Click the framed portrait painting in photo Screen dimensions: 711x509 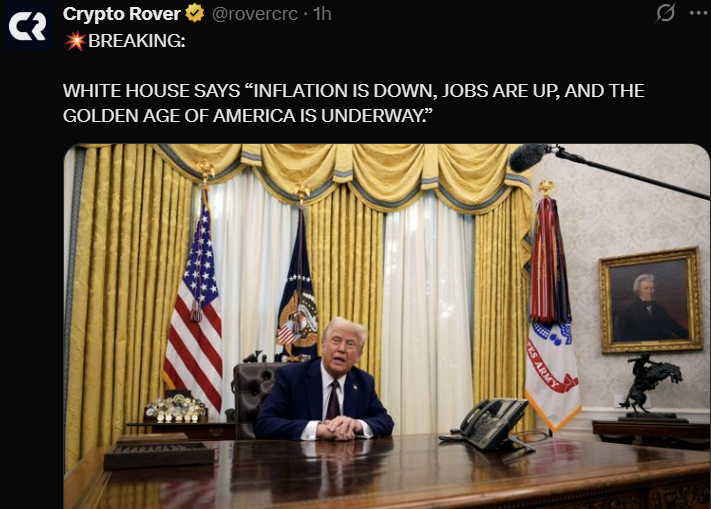click(x=650, y=301)
